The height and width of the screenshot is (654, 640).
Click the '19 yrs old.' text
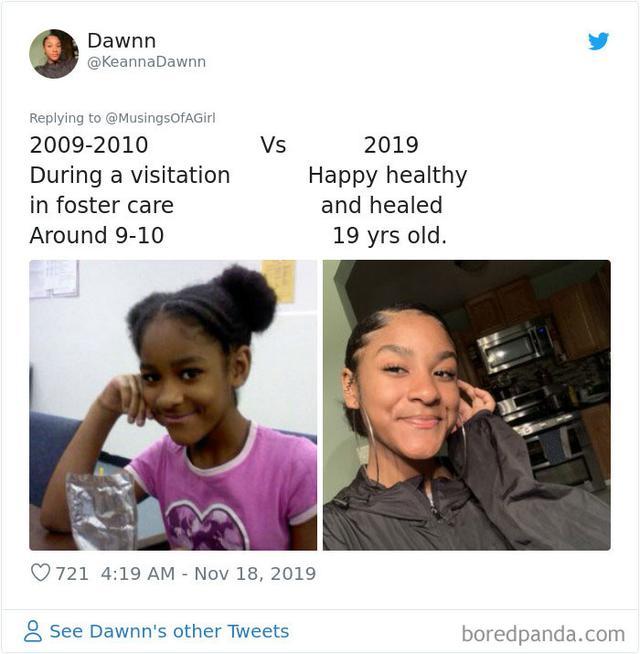(389, 235)
